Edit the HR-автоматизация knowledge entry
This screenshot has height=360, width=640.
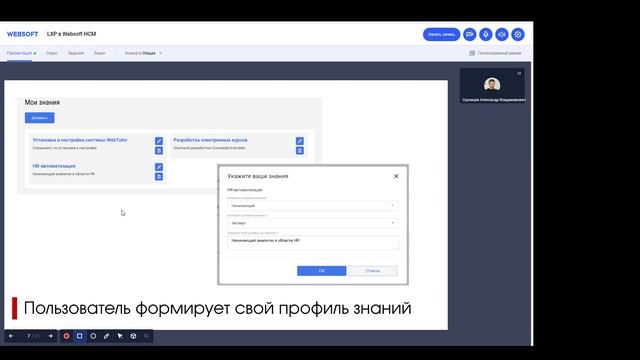159,167
